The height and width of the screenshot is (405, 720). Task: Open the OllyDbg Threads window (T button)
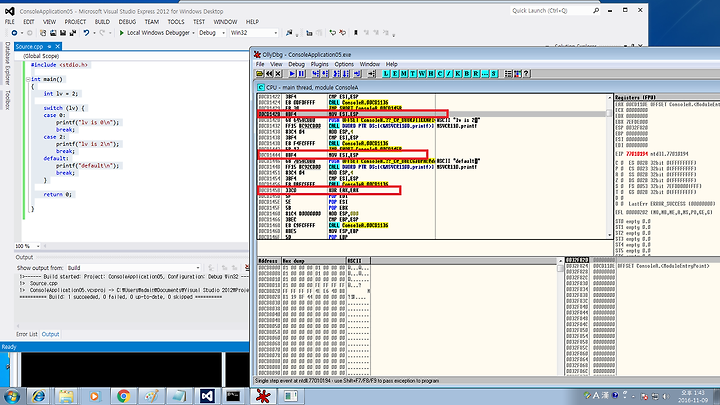pyautogui.click(x=412, y=73)
